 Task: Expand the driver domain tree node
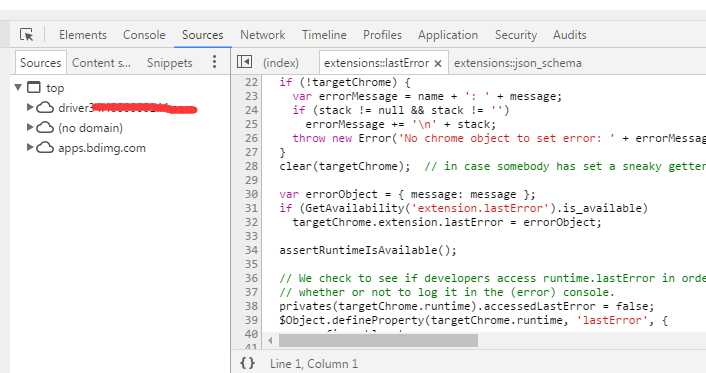coord(30,107)
